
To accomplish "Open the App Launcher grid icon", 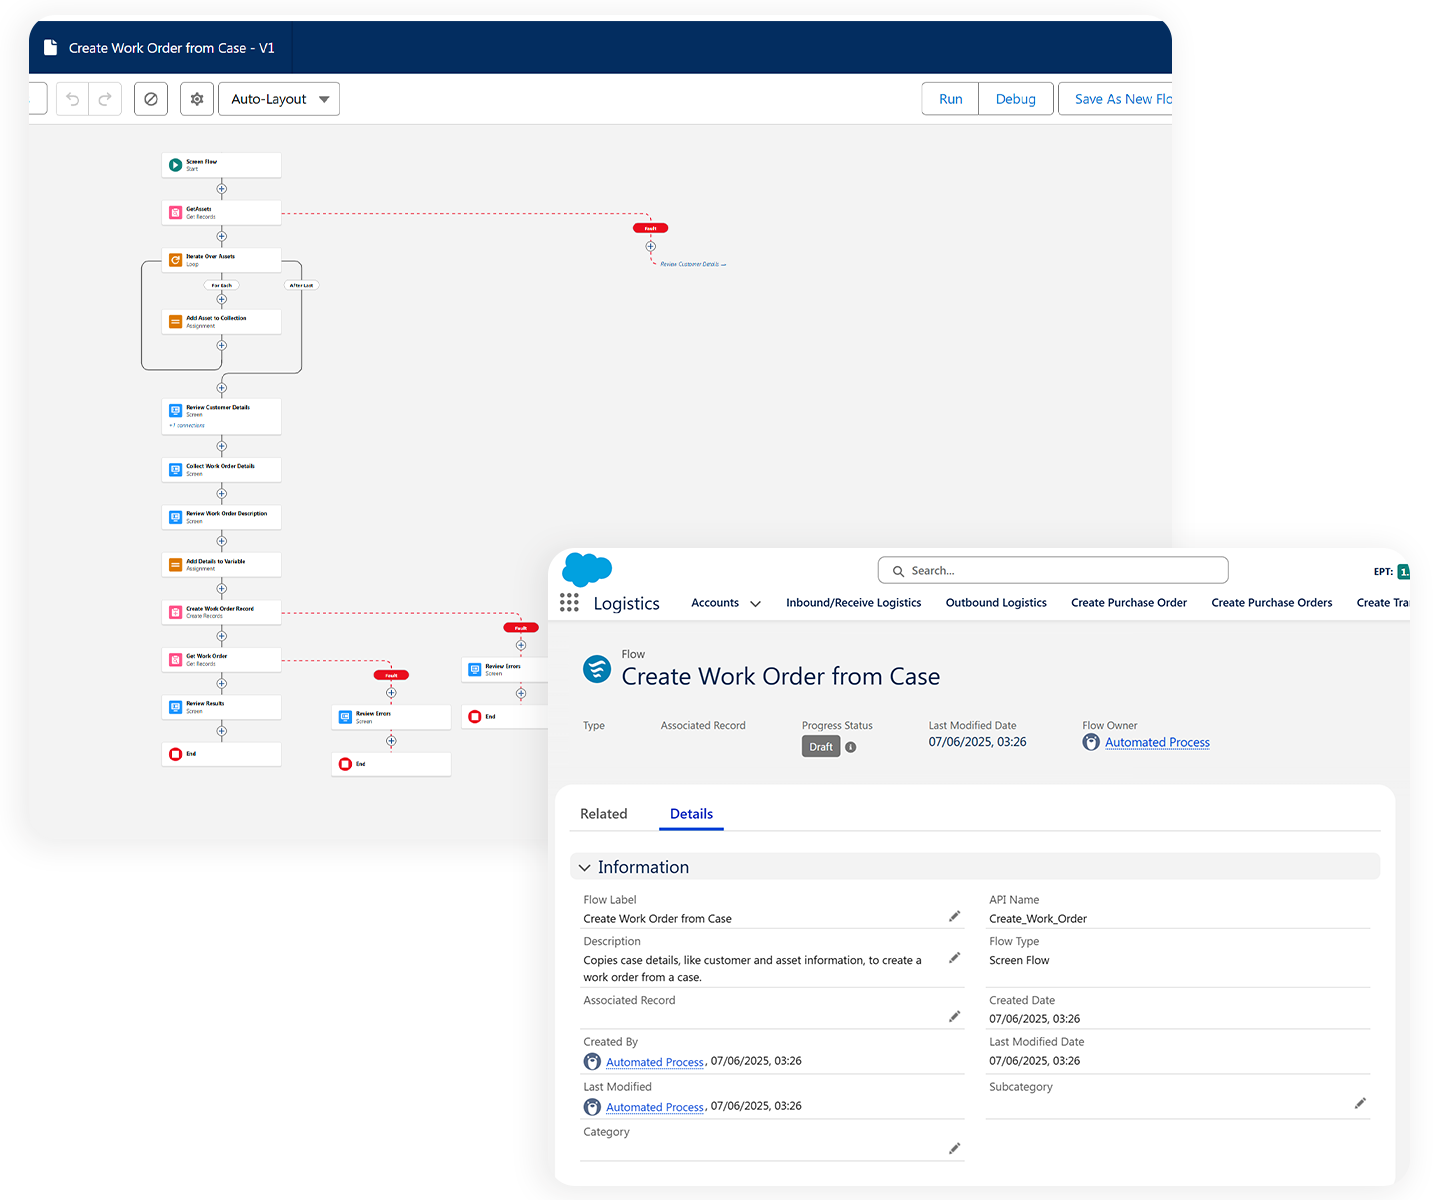I will pos(569,602).
